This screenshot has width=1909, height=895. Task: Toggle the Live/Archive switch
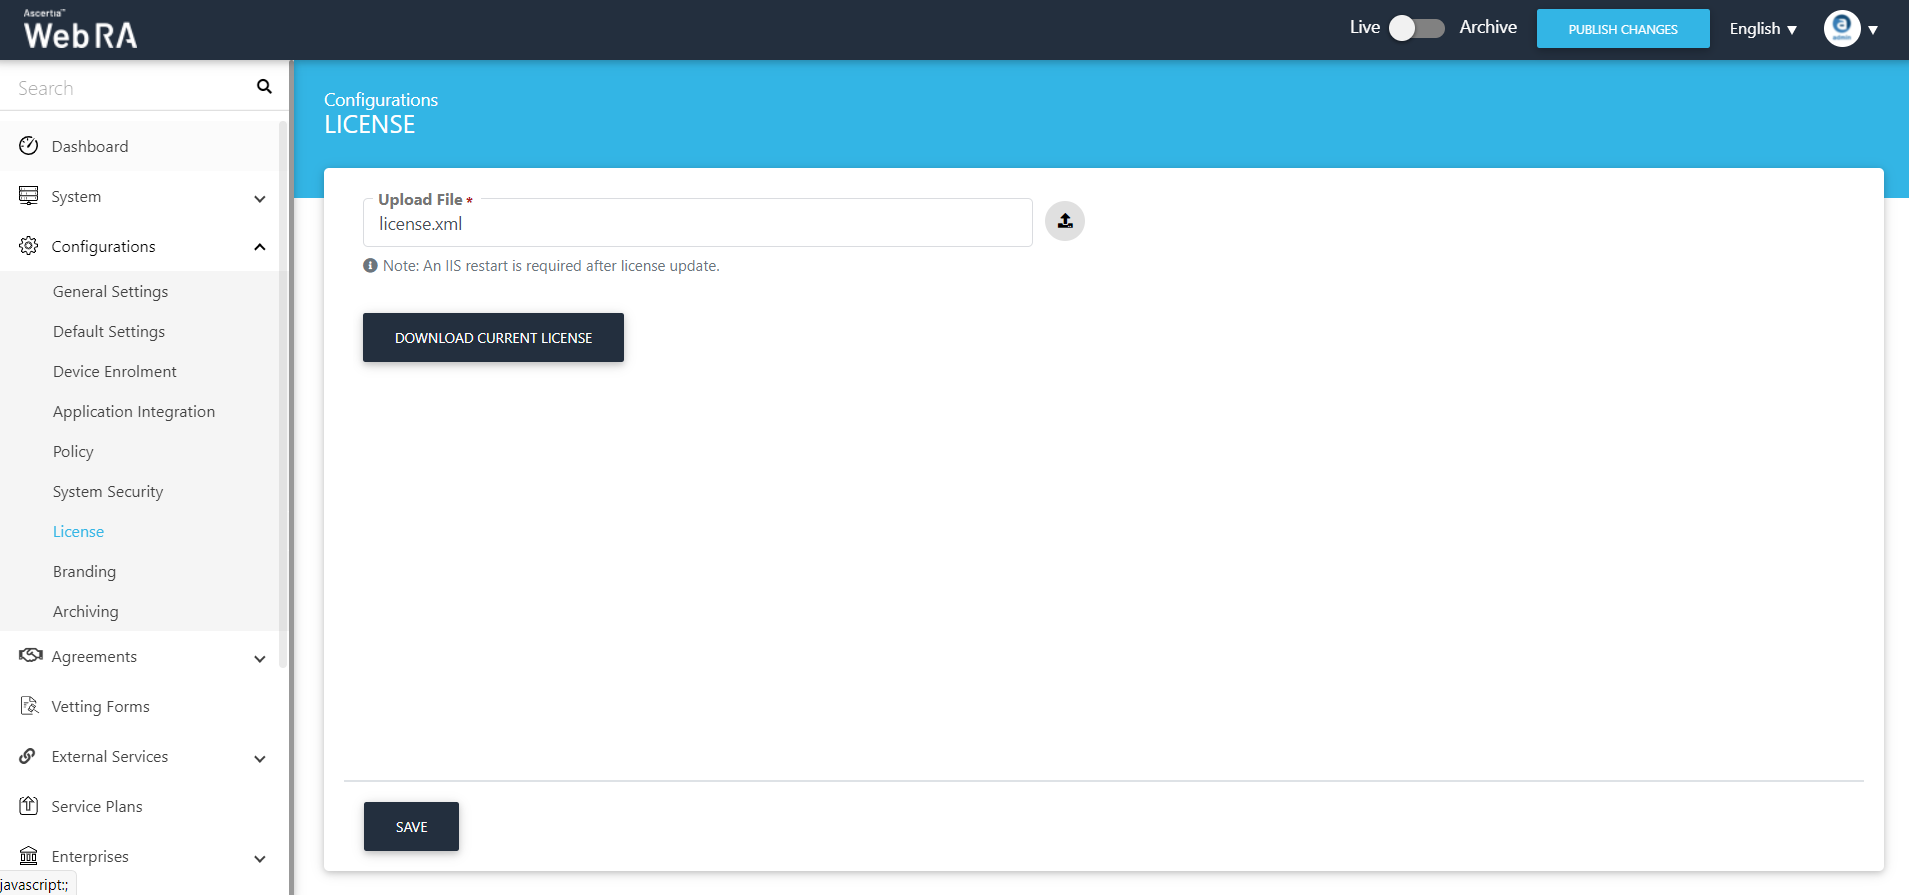click(1416, 28)
